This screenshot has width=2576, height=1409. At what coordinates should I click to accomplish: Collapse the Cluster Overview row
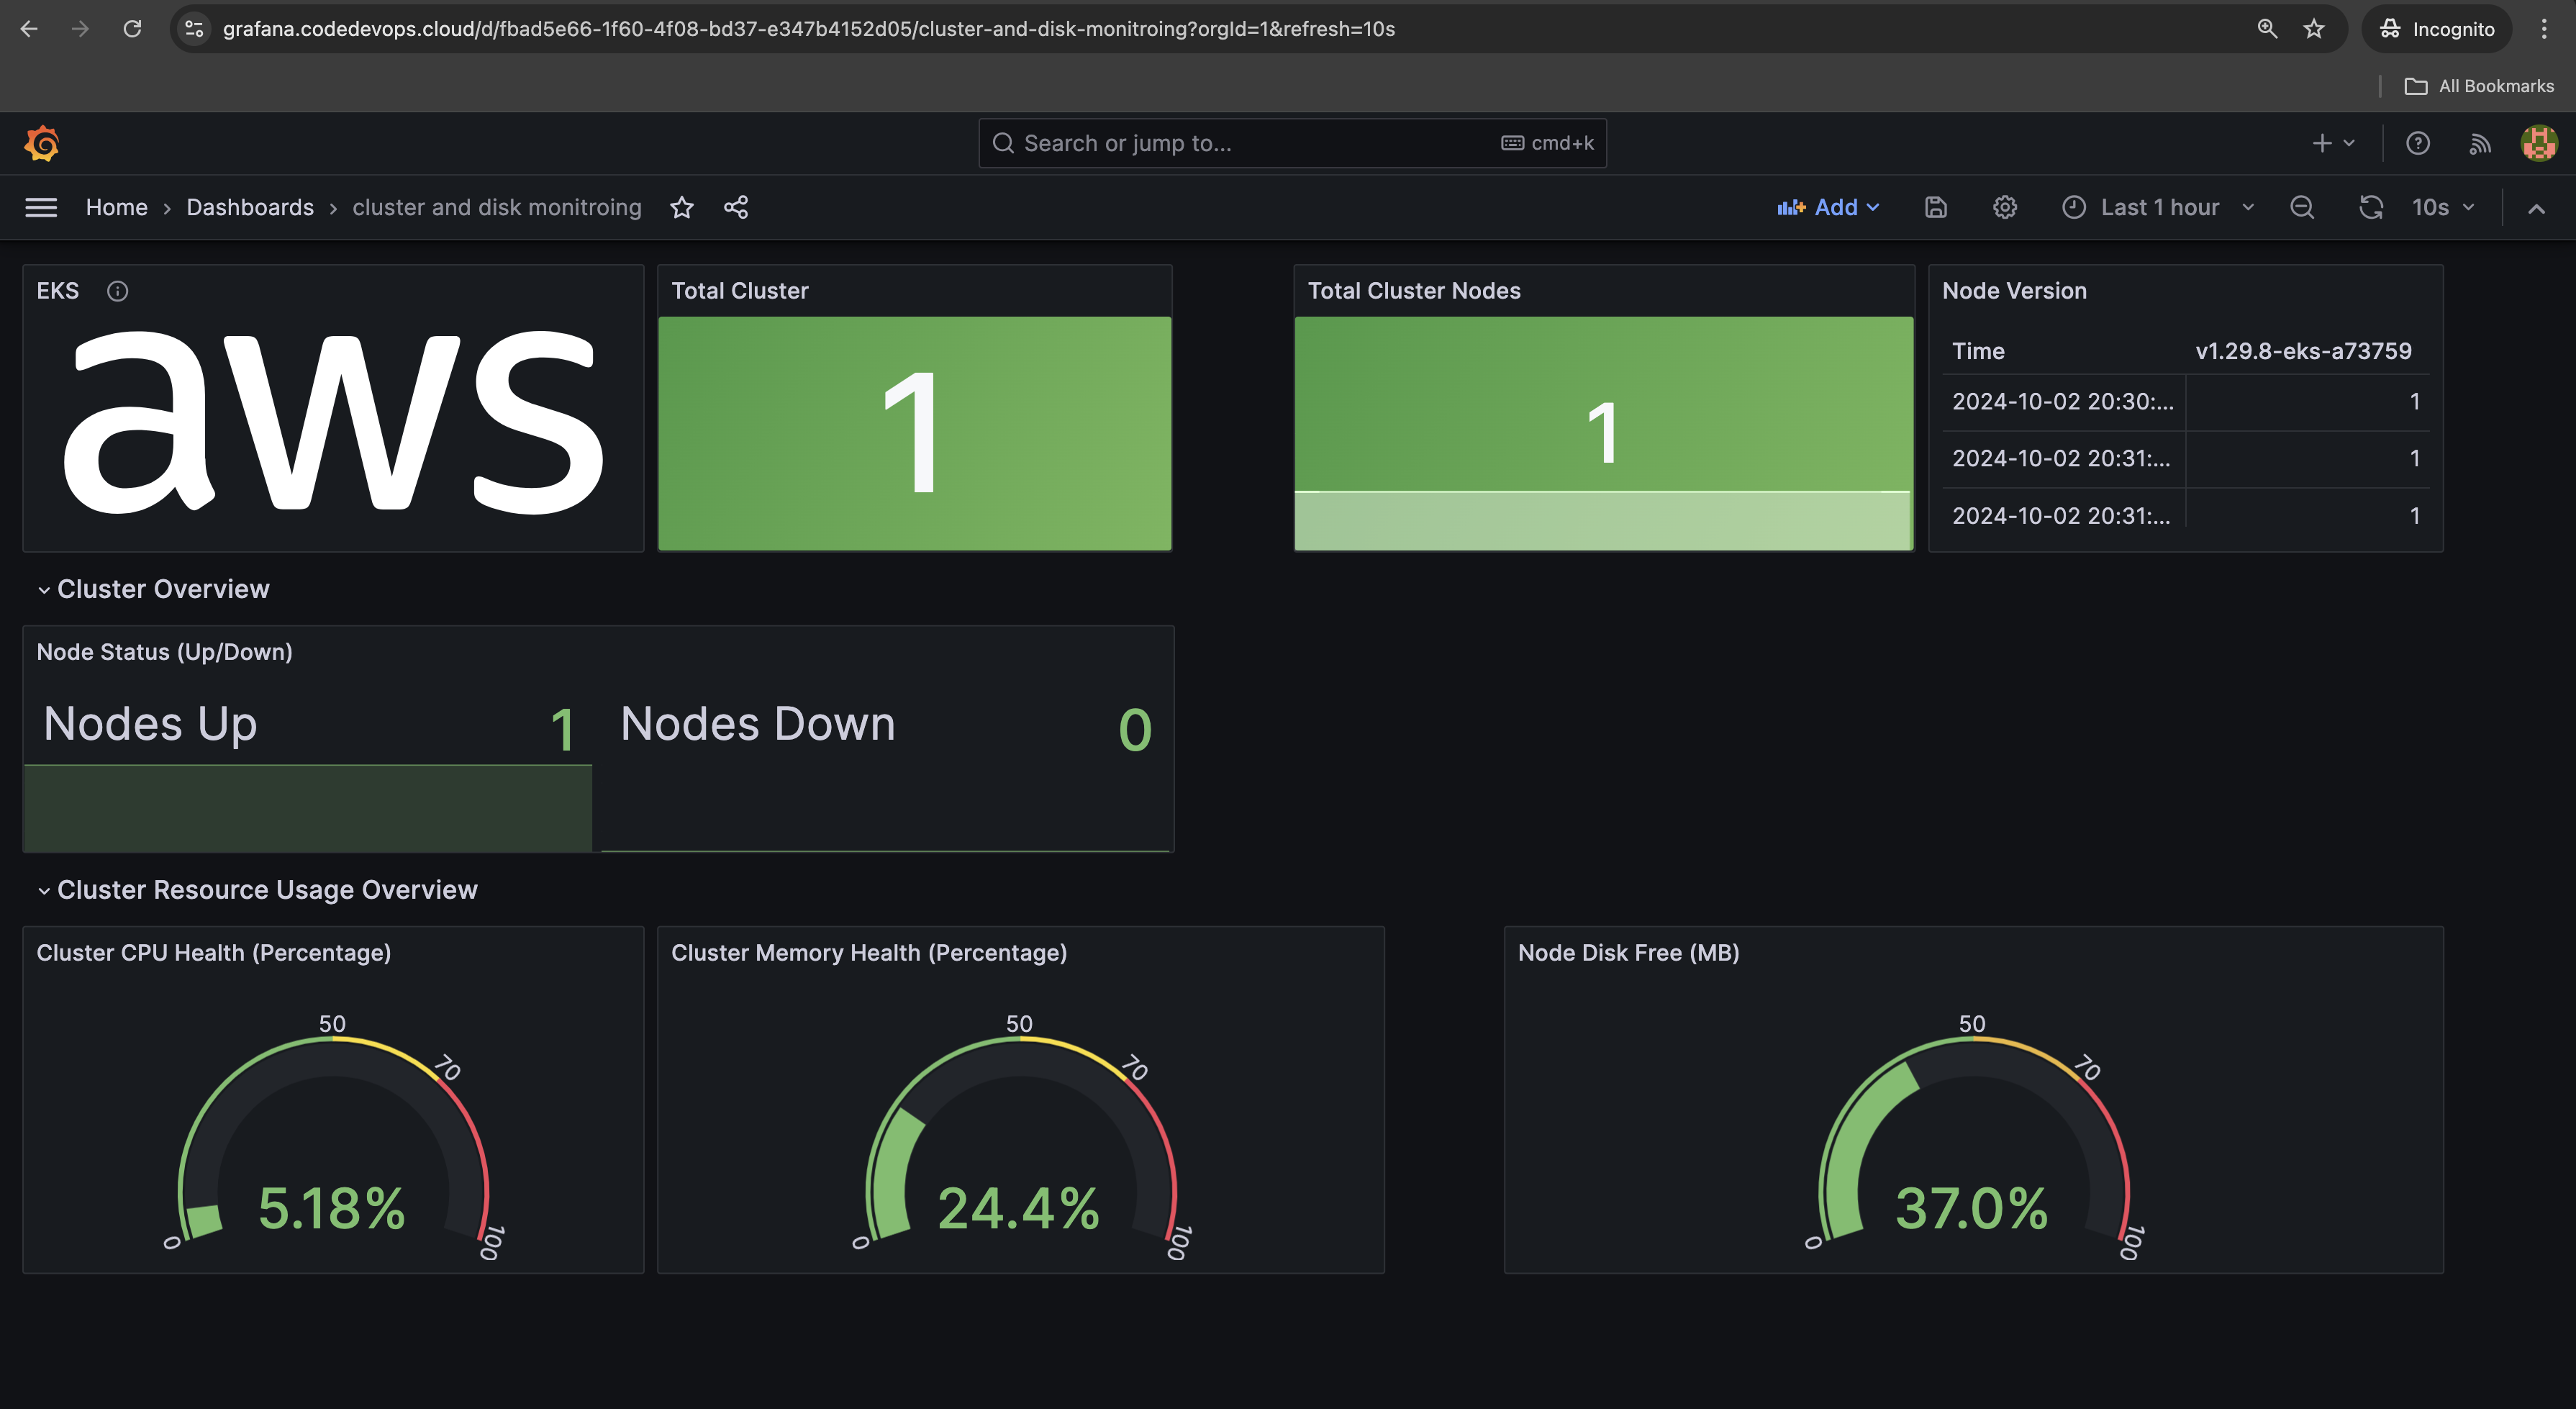pyautogui.click(x=153, y=589)
